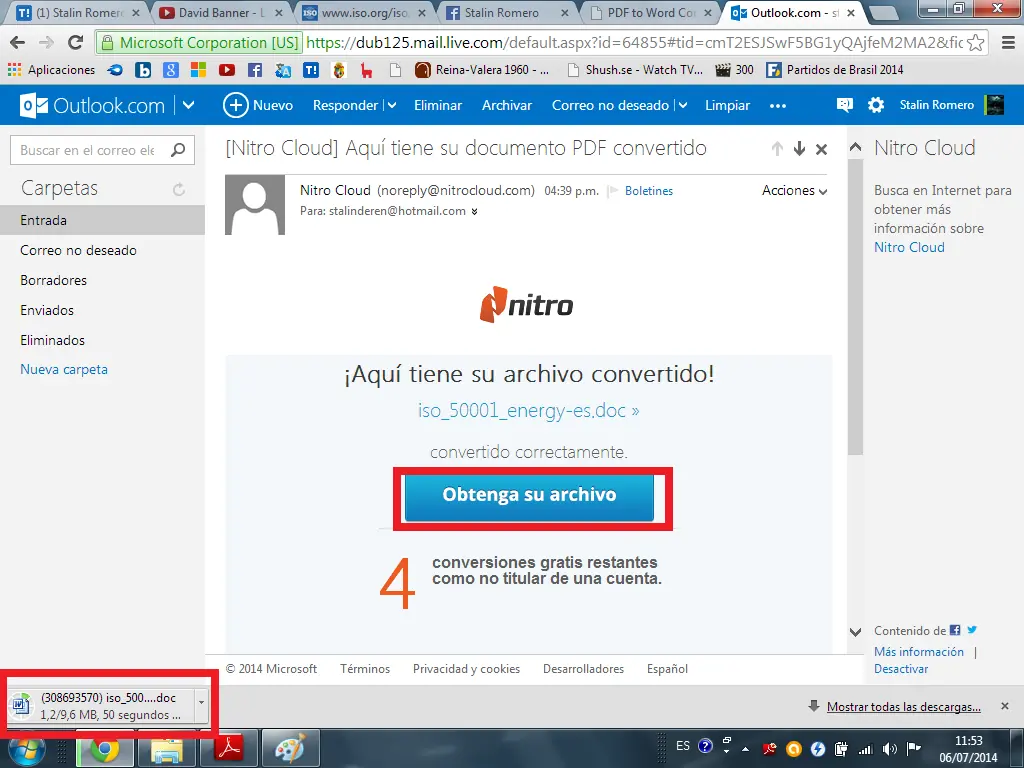
Task: Click the email vertical scrollbar thumb
Action: click(856, 307)
